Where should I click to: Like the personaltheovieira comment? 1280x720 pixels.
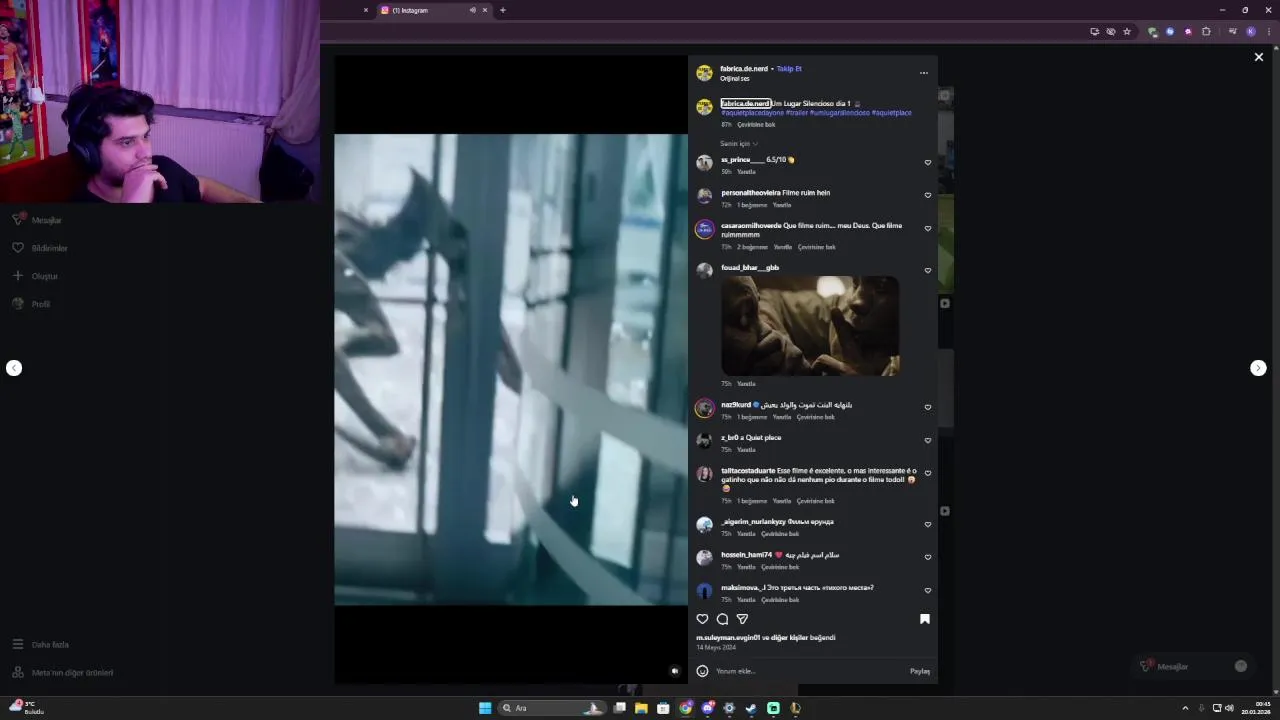928,195
